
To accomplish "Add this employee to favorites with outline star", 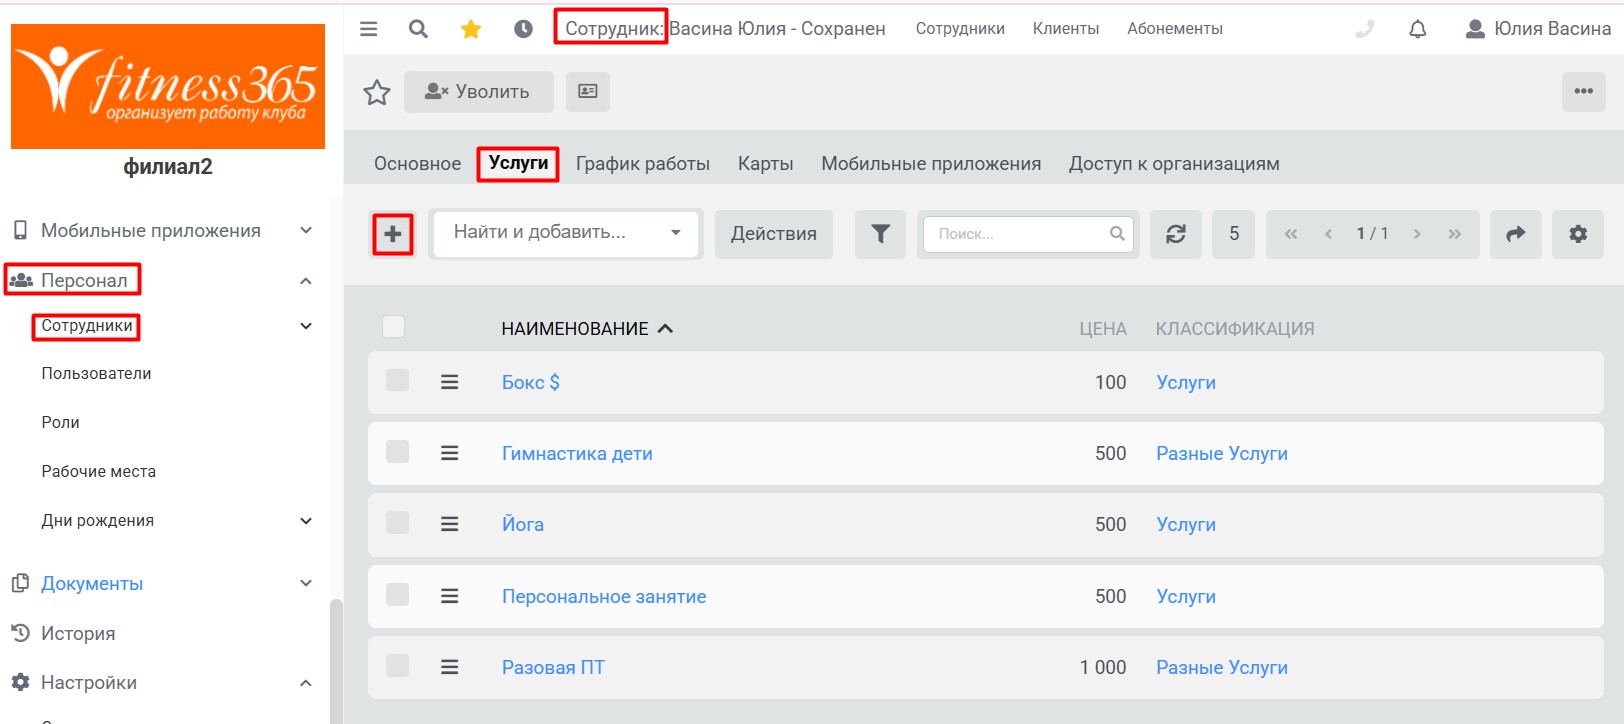I will pos(377,92).
